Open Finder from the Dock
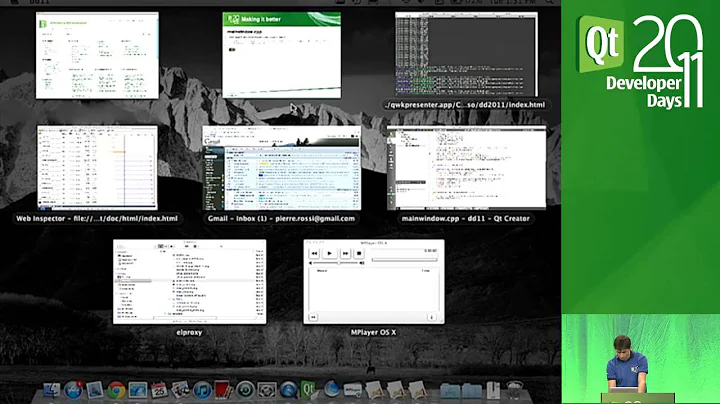 click(x=51, y=390)
